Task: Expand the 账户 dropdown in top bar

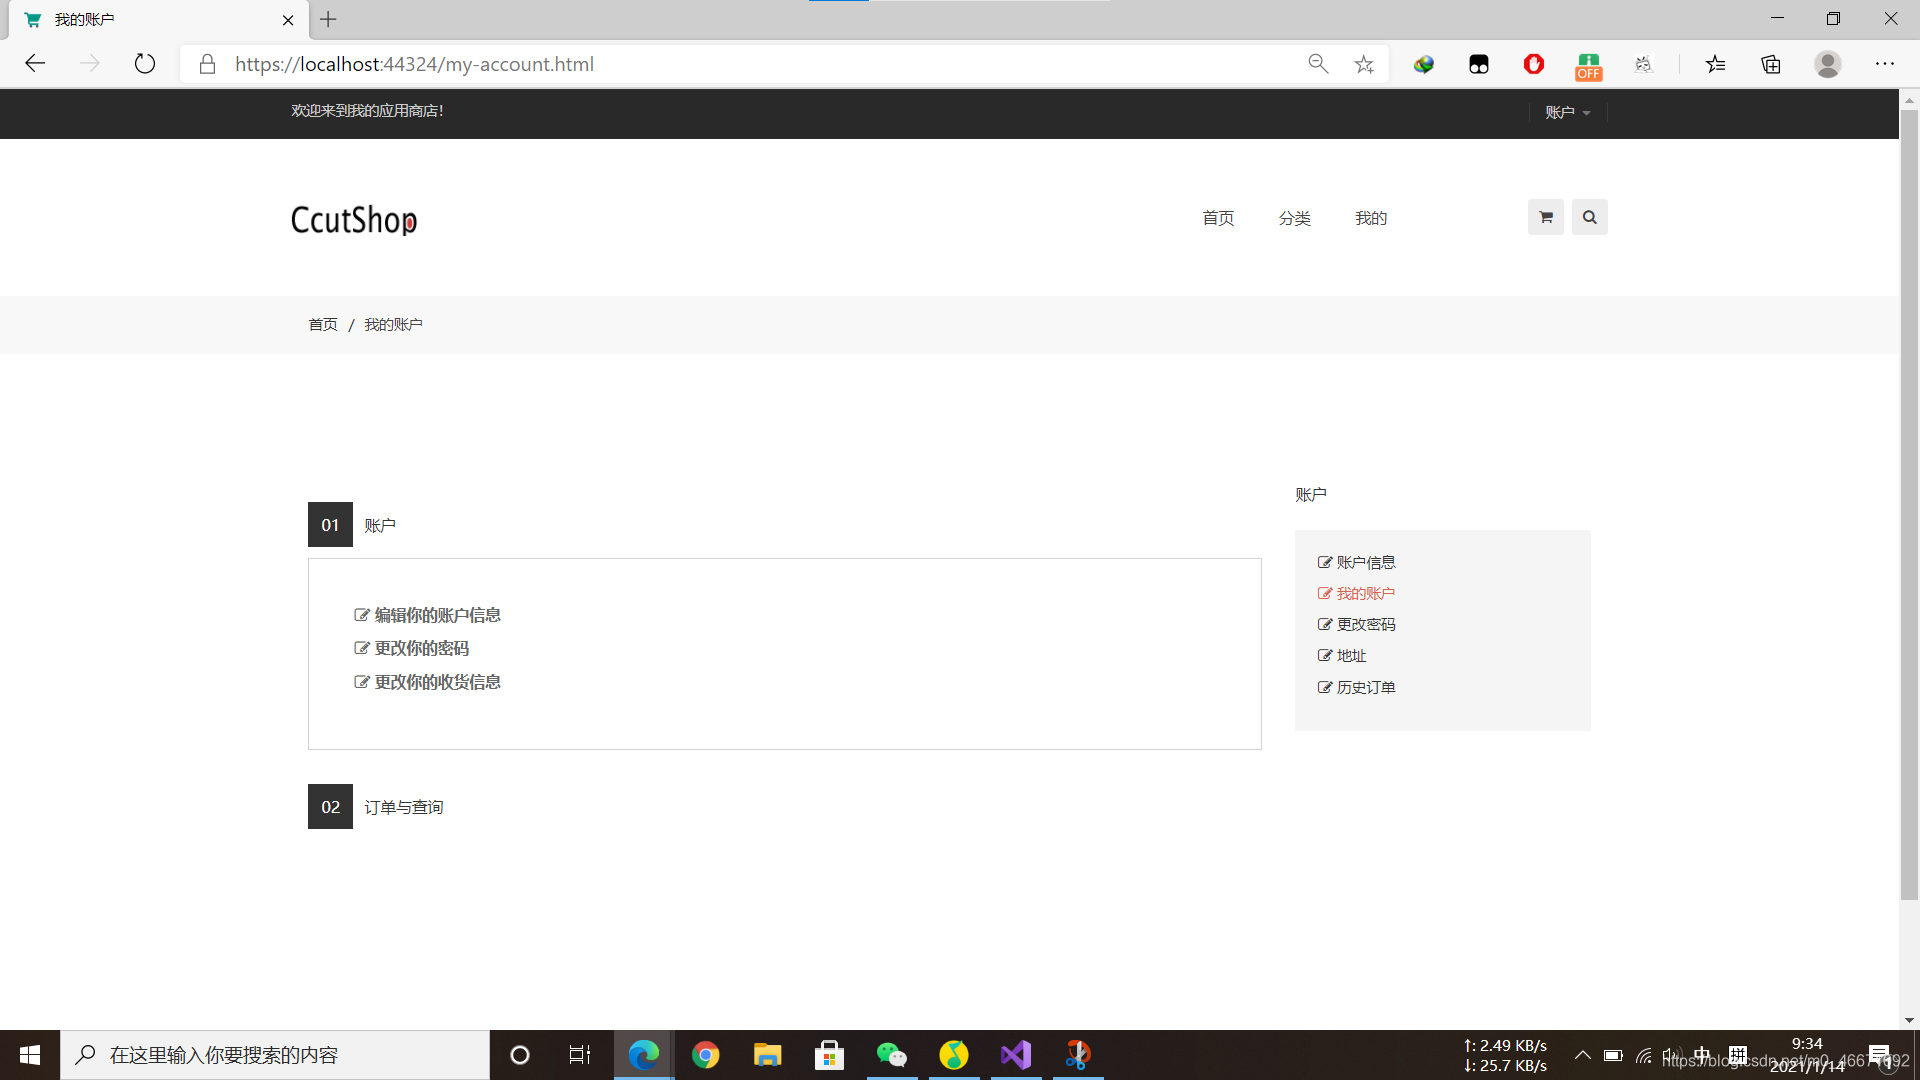Action: coord(1567,112)
